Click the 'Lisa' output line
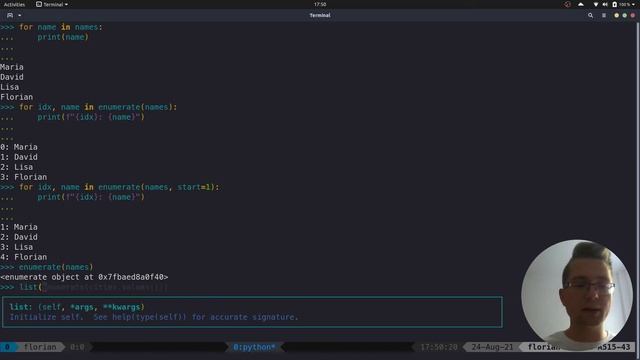Image resolution: width=640 pixels, height=360 pixels. click(x=9, y=87)
